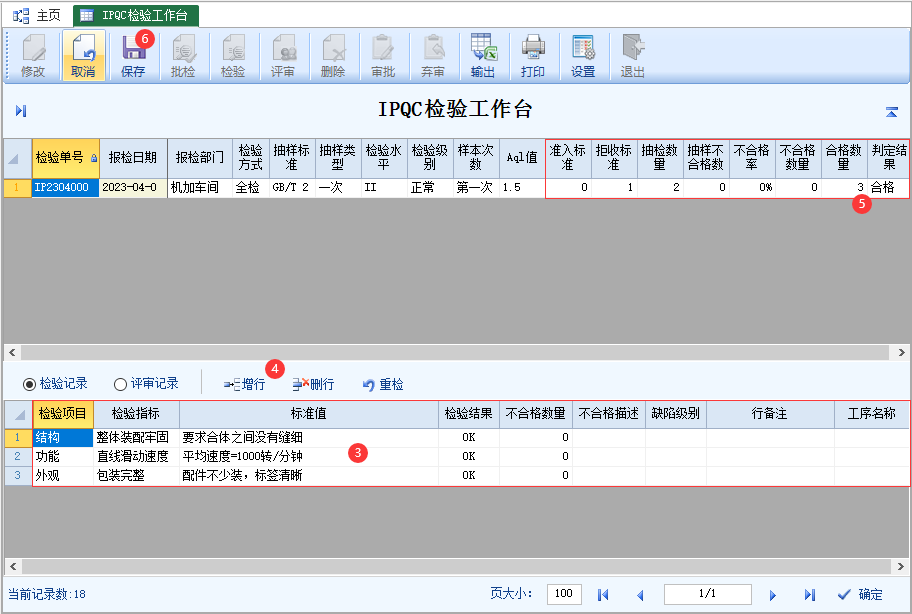Click the 评审 review toolbar icon

pyautogui.click(x=283, y=56)
